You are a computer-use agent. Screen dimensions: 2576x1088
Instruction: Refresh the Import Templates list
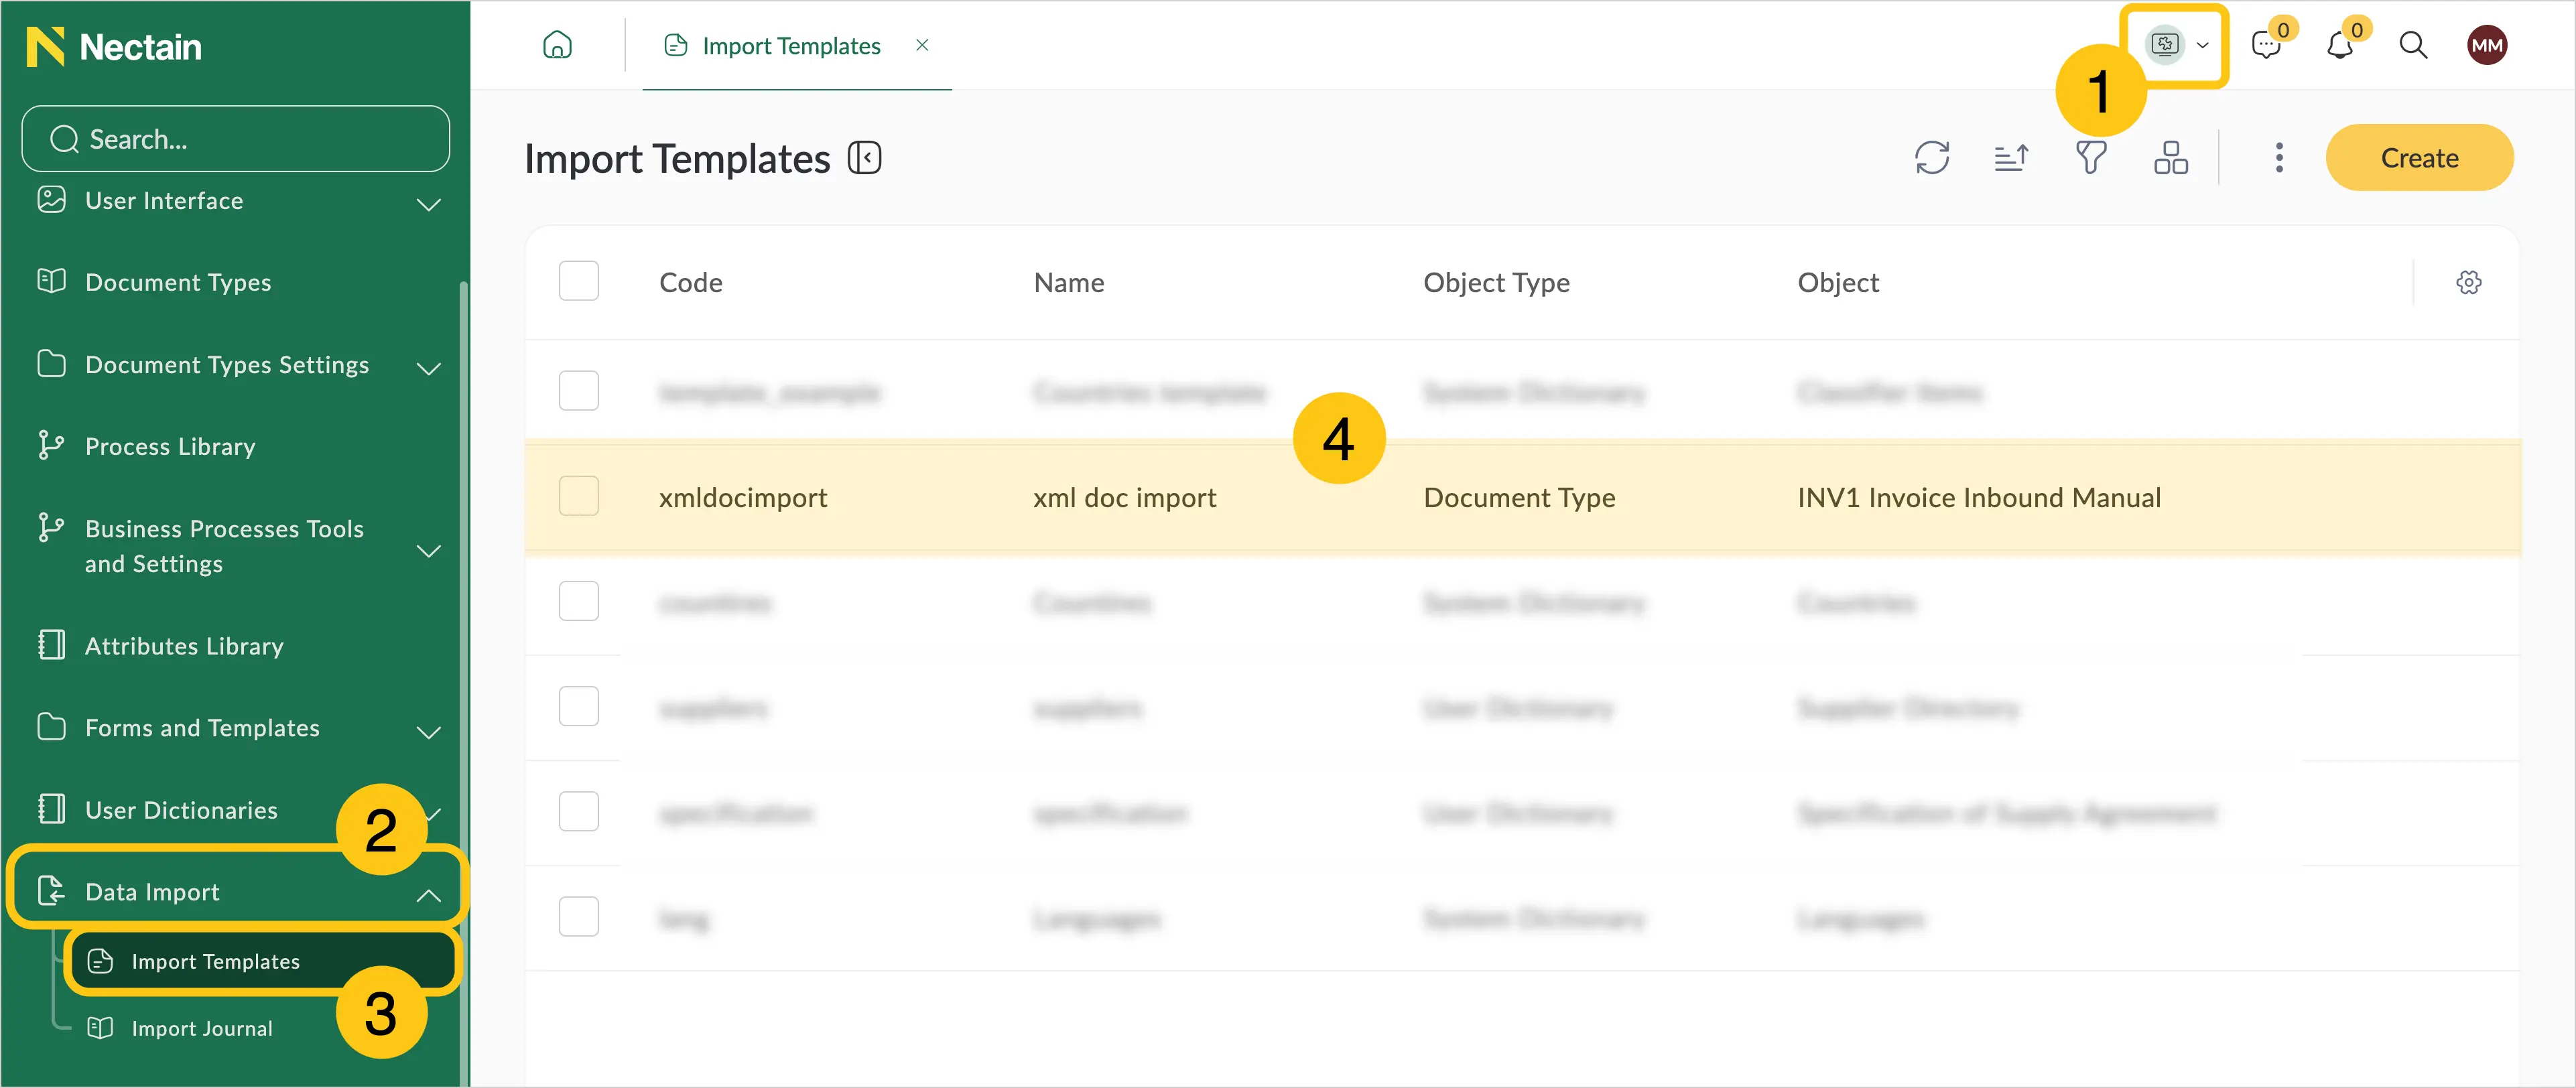1932,158
